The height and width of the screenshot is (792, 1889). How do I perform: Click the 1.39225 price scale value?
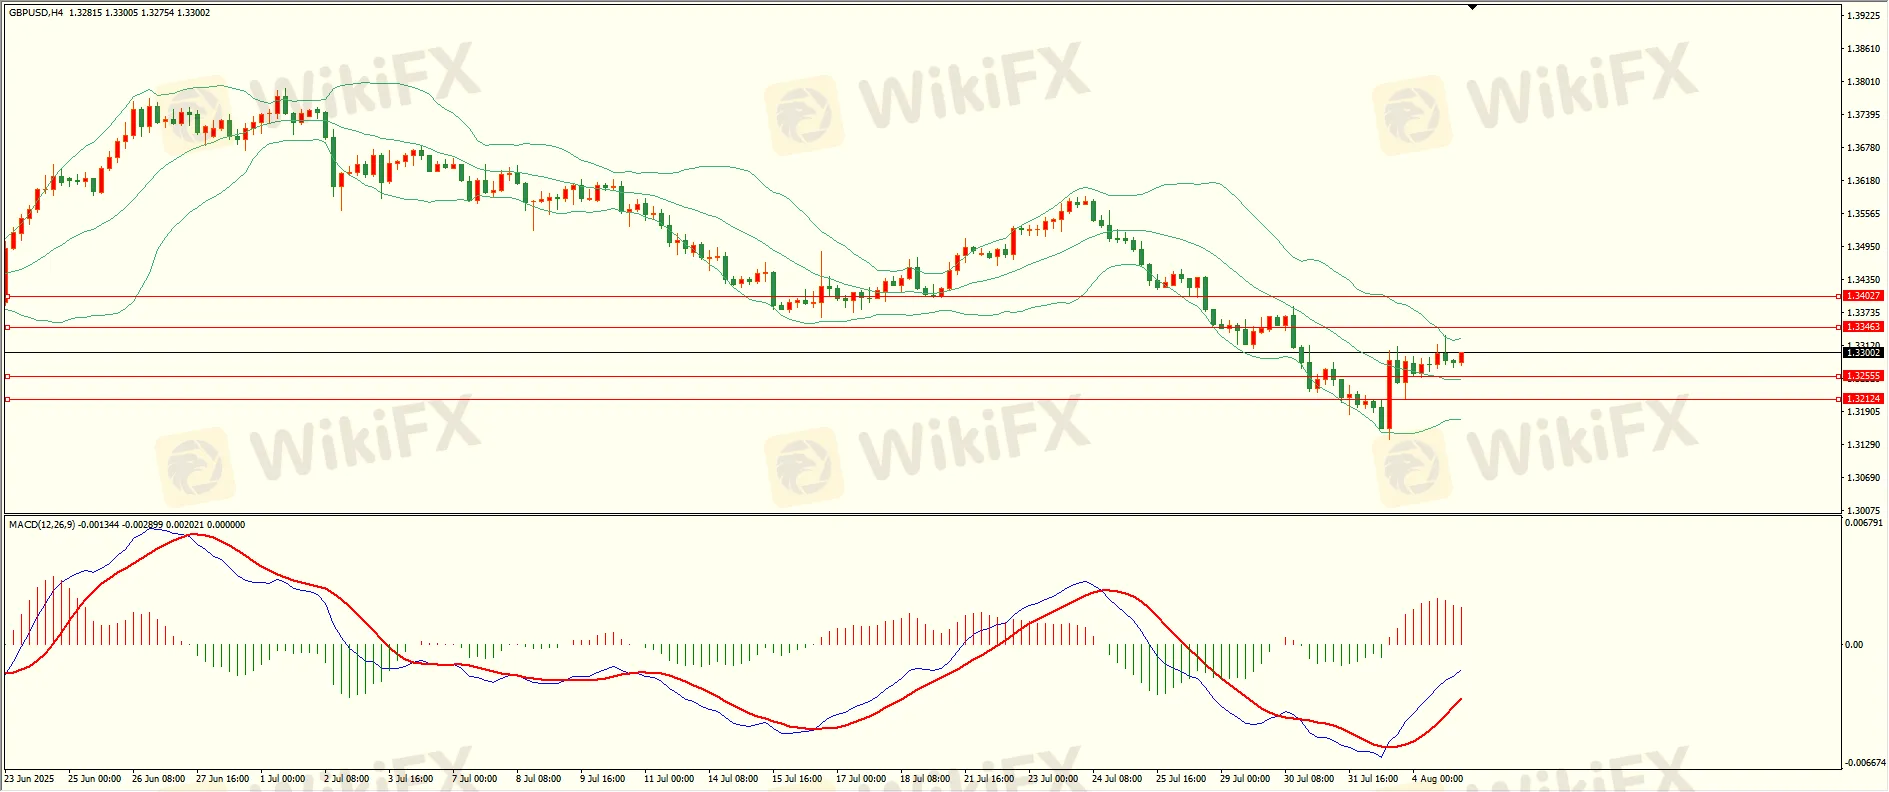point(1863,16)
